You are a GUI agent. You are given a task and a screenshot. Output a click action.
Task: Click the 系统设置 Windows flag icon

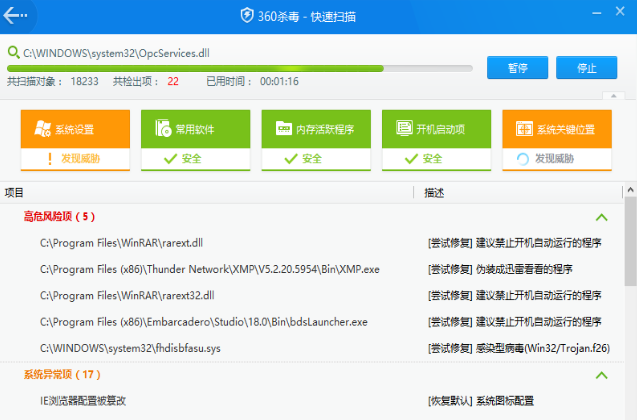(42, 129)
